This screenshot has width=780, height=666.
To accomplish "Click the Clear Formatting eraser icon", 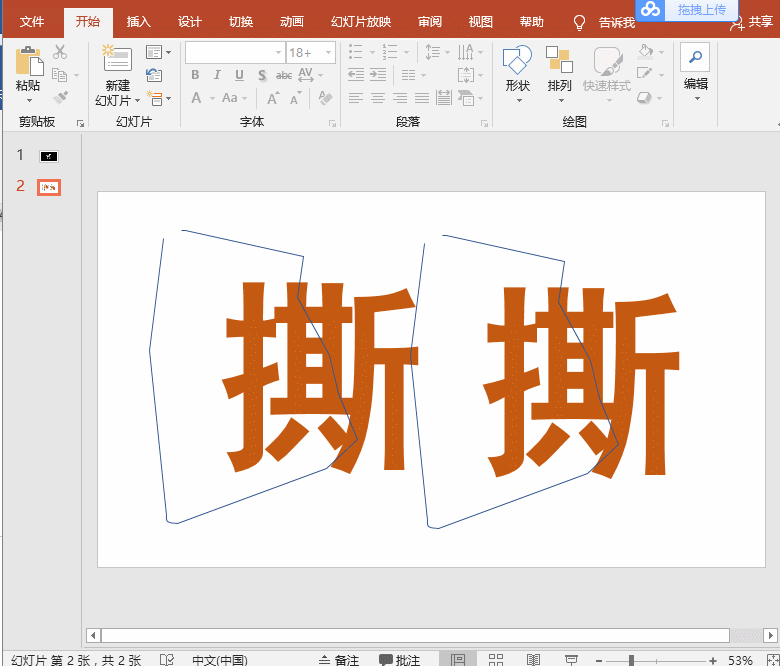I will (325, 97).
